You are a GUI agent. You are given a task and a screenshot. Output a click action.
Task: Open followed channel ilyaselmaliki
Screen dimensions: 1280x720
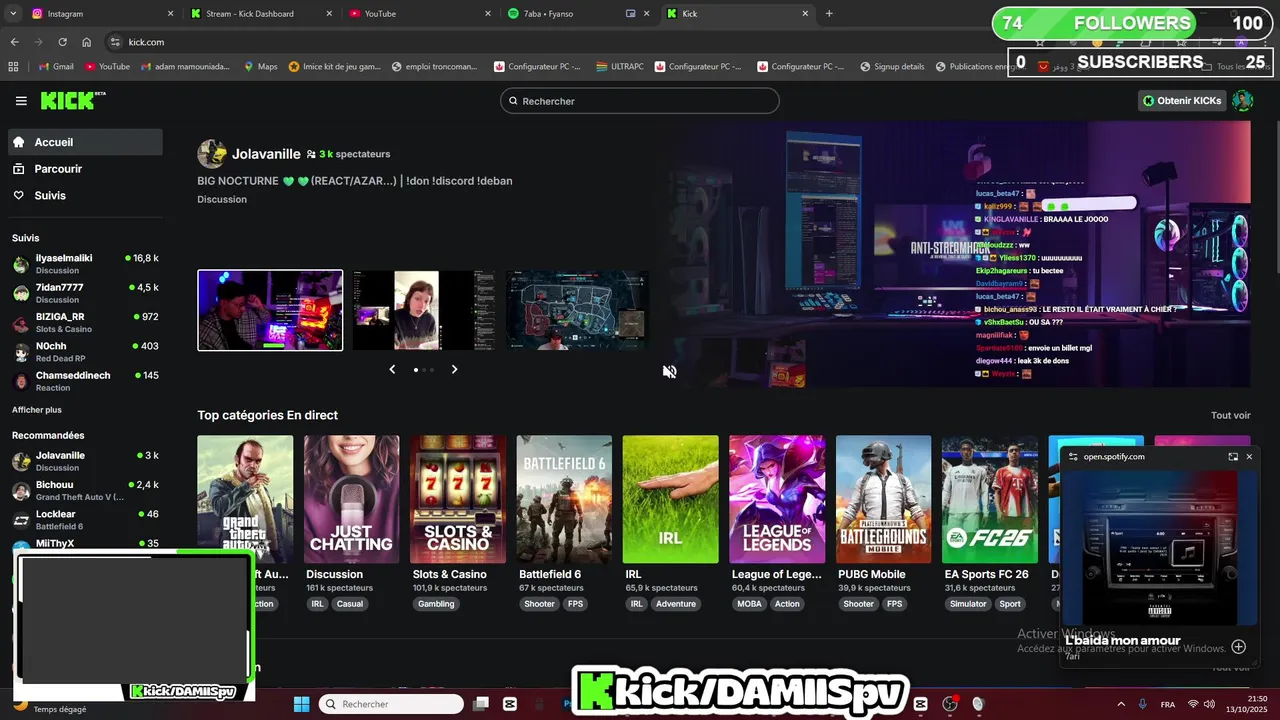85,264
